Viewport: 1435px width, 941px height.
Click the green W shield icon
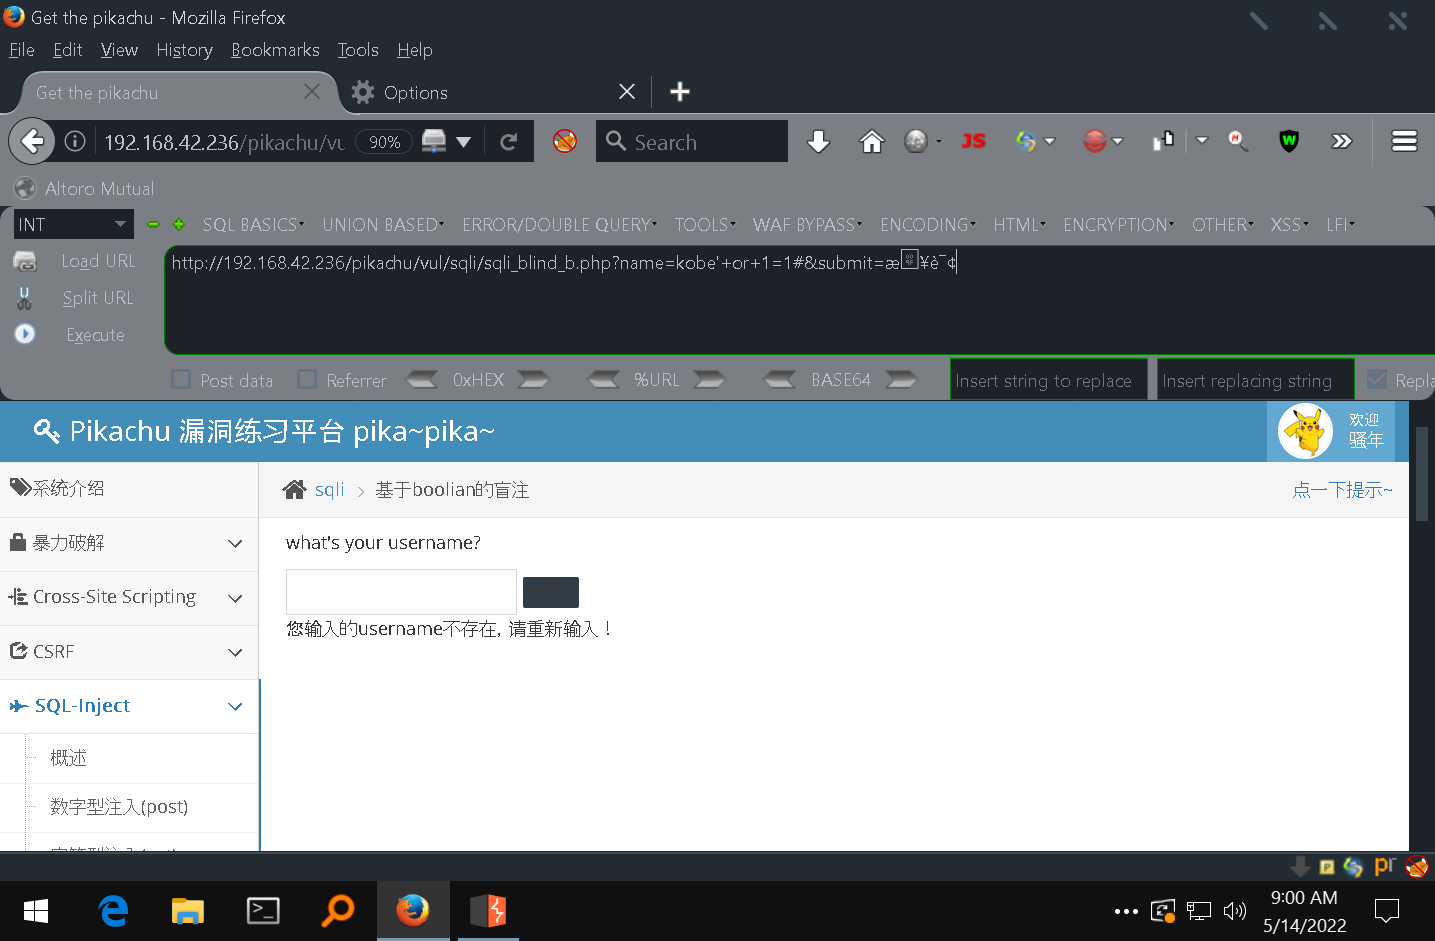click(1289, 142)
